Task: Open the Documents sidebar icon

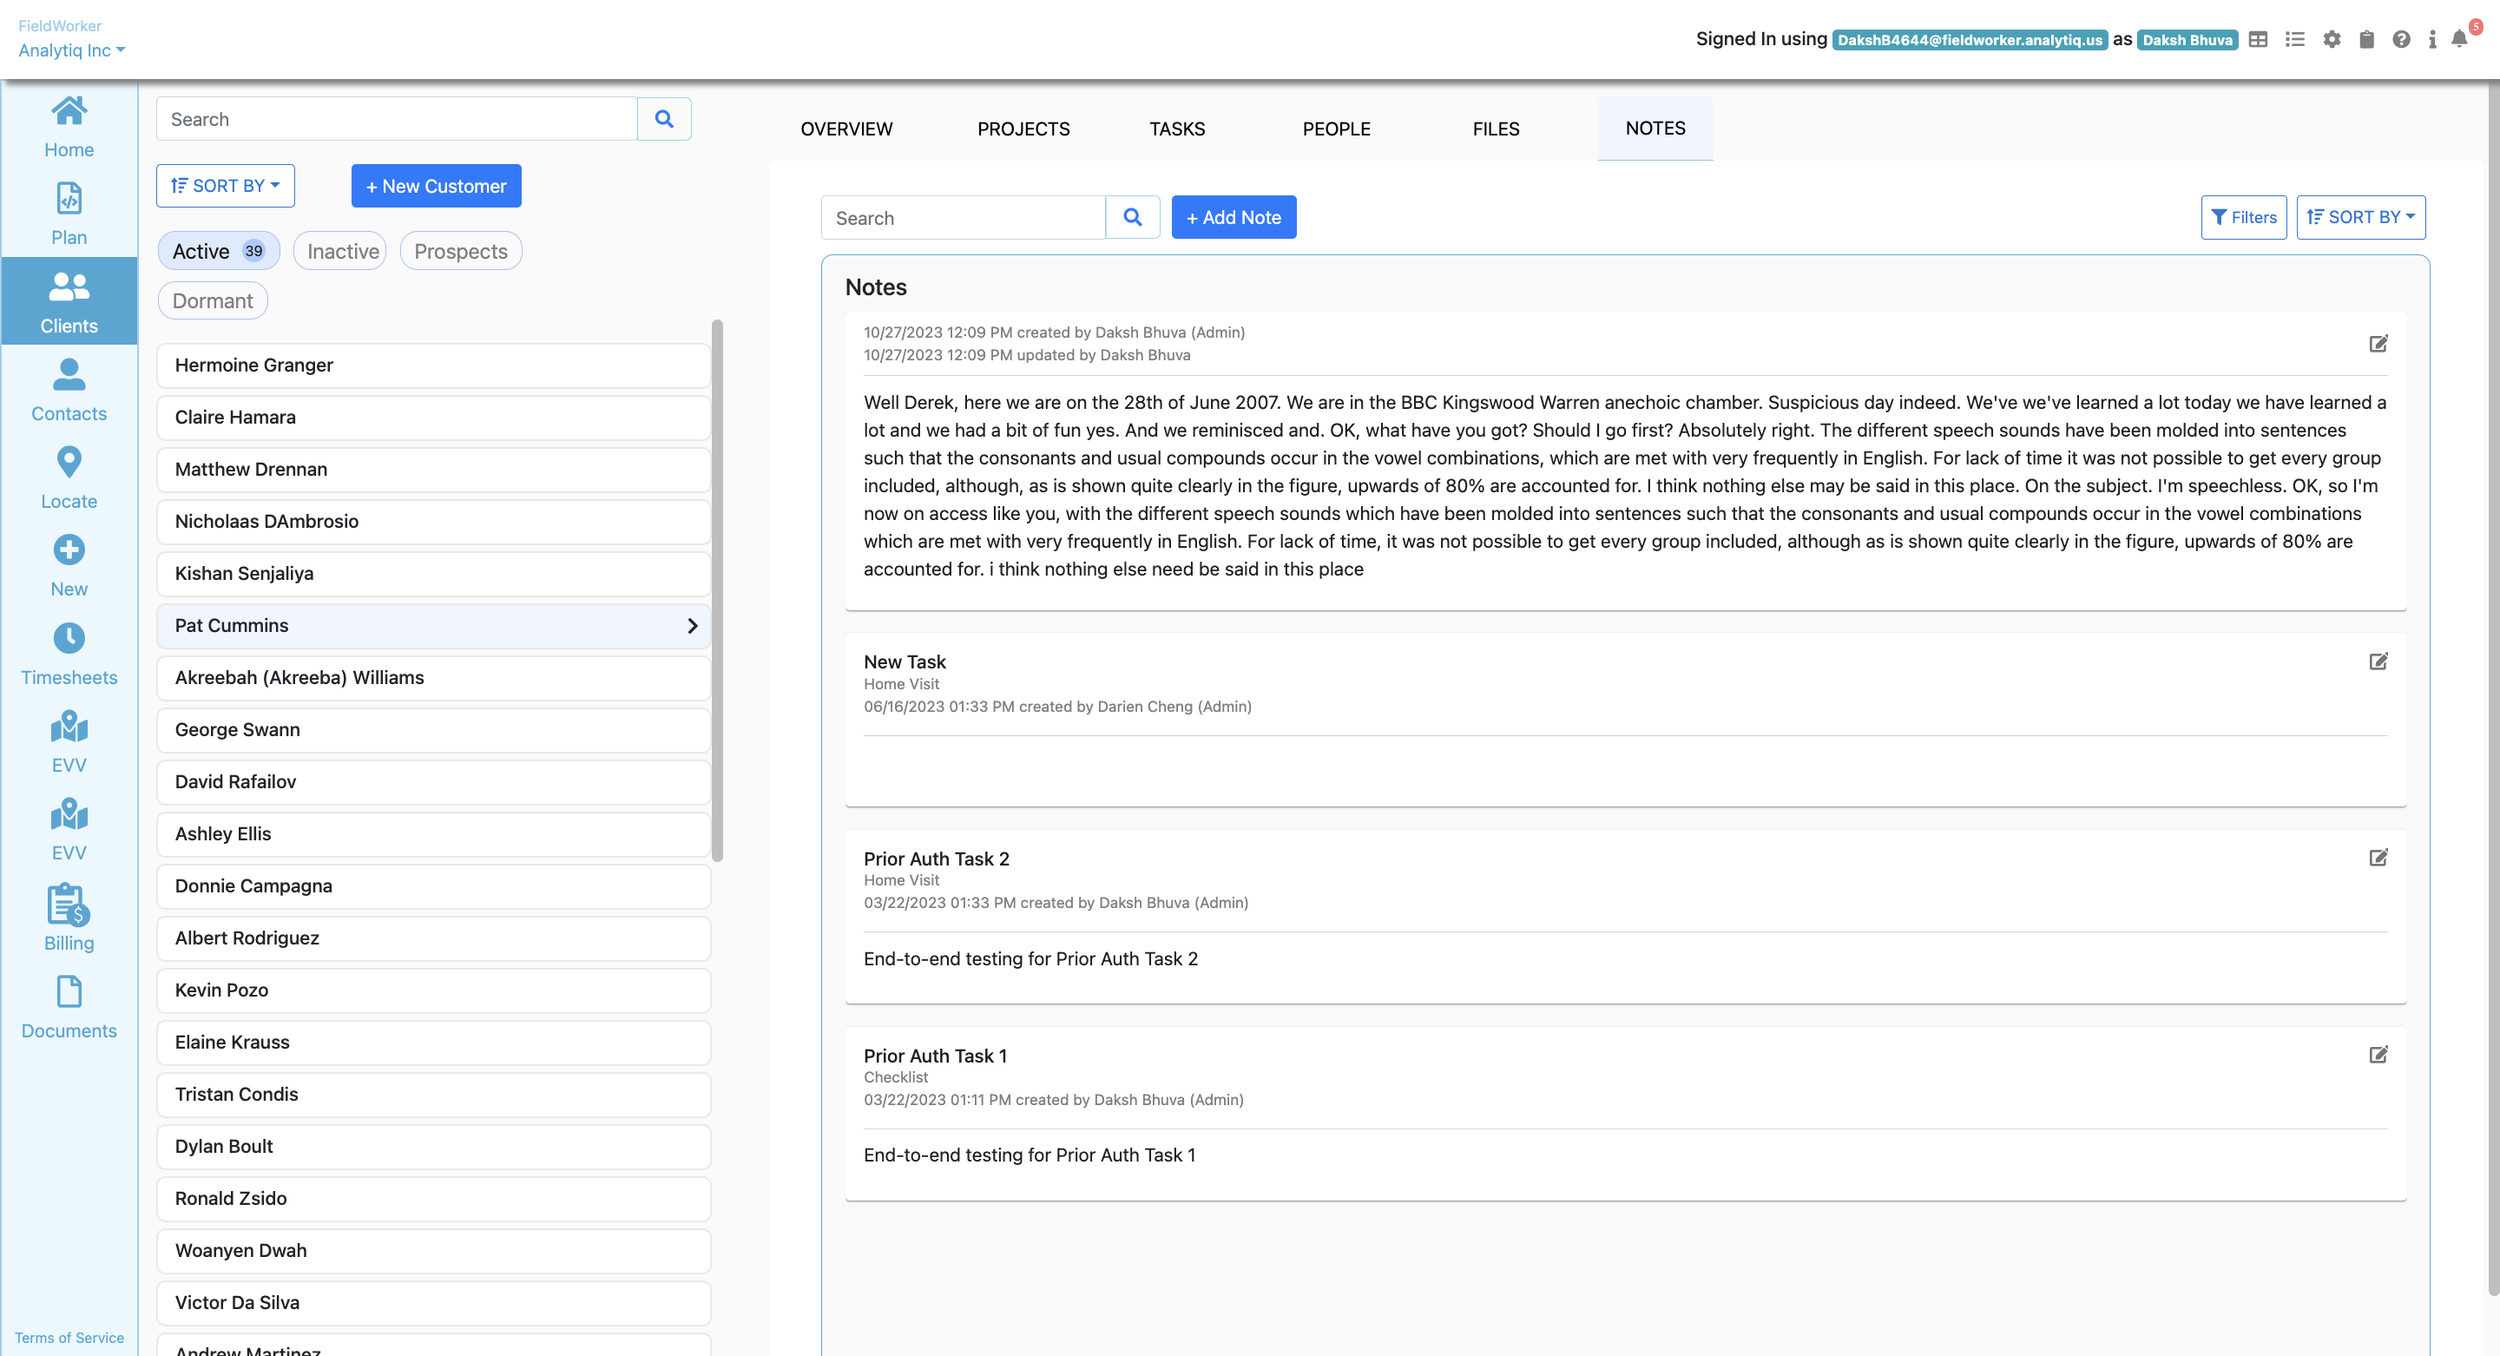Action: (69, 993)
